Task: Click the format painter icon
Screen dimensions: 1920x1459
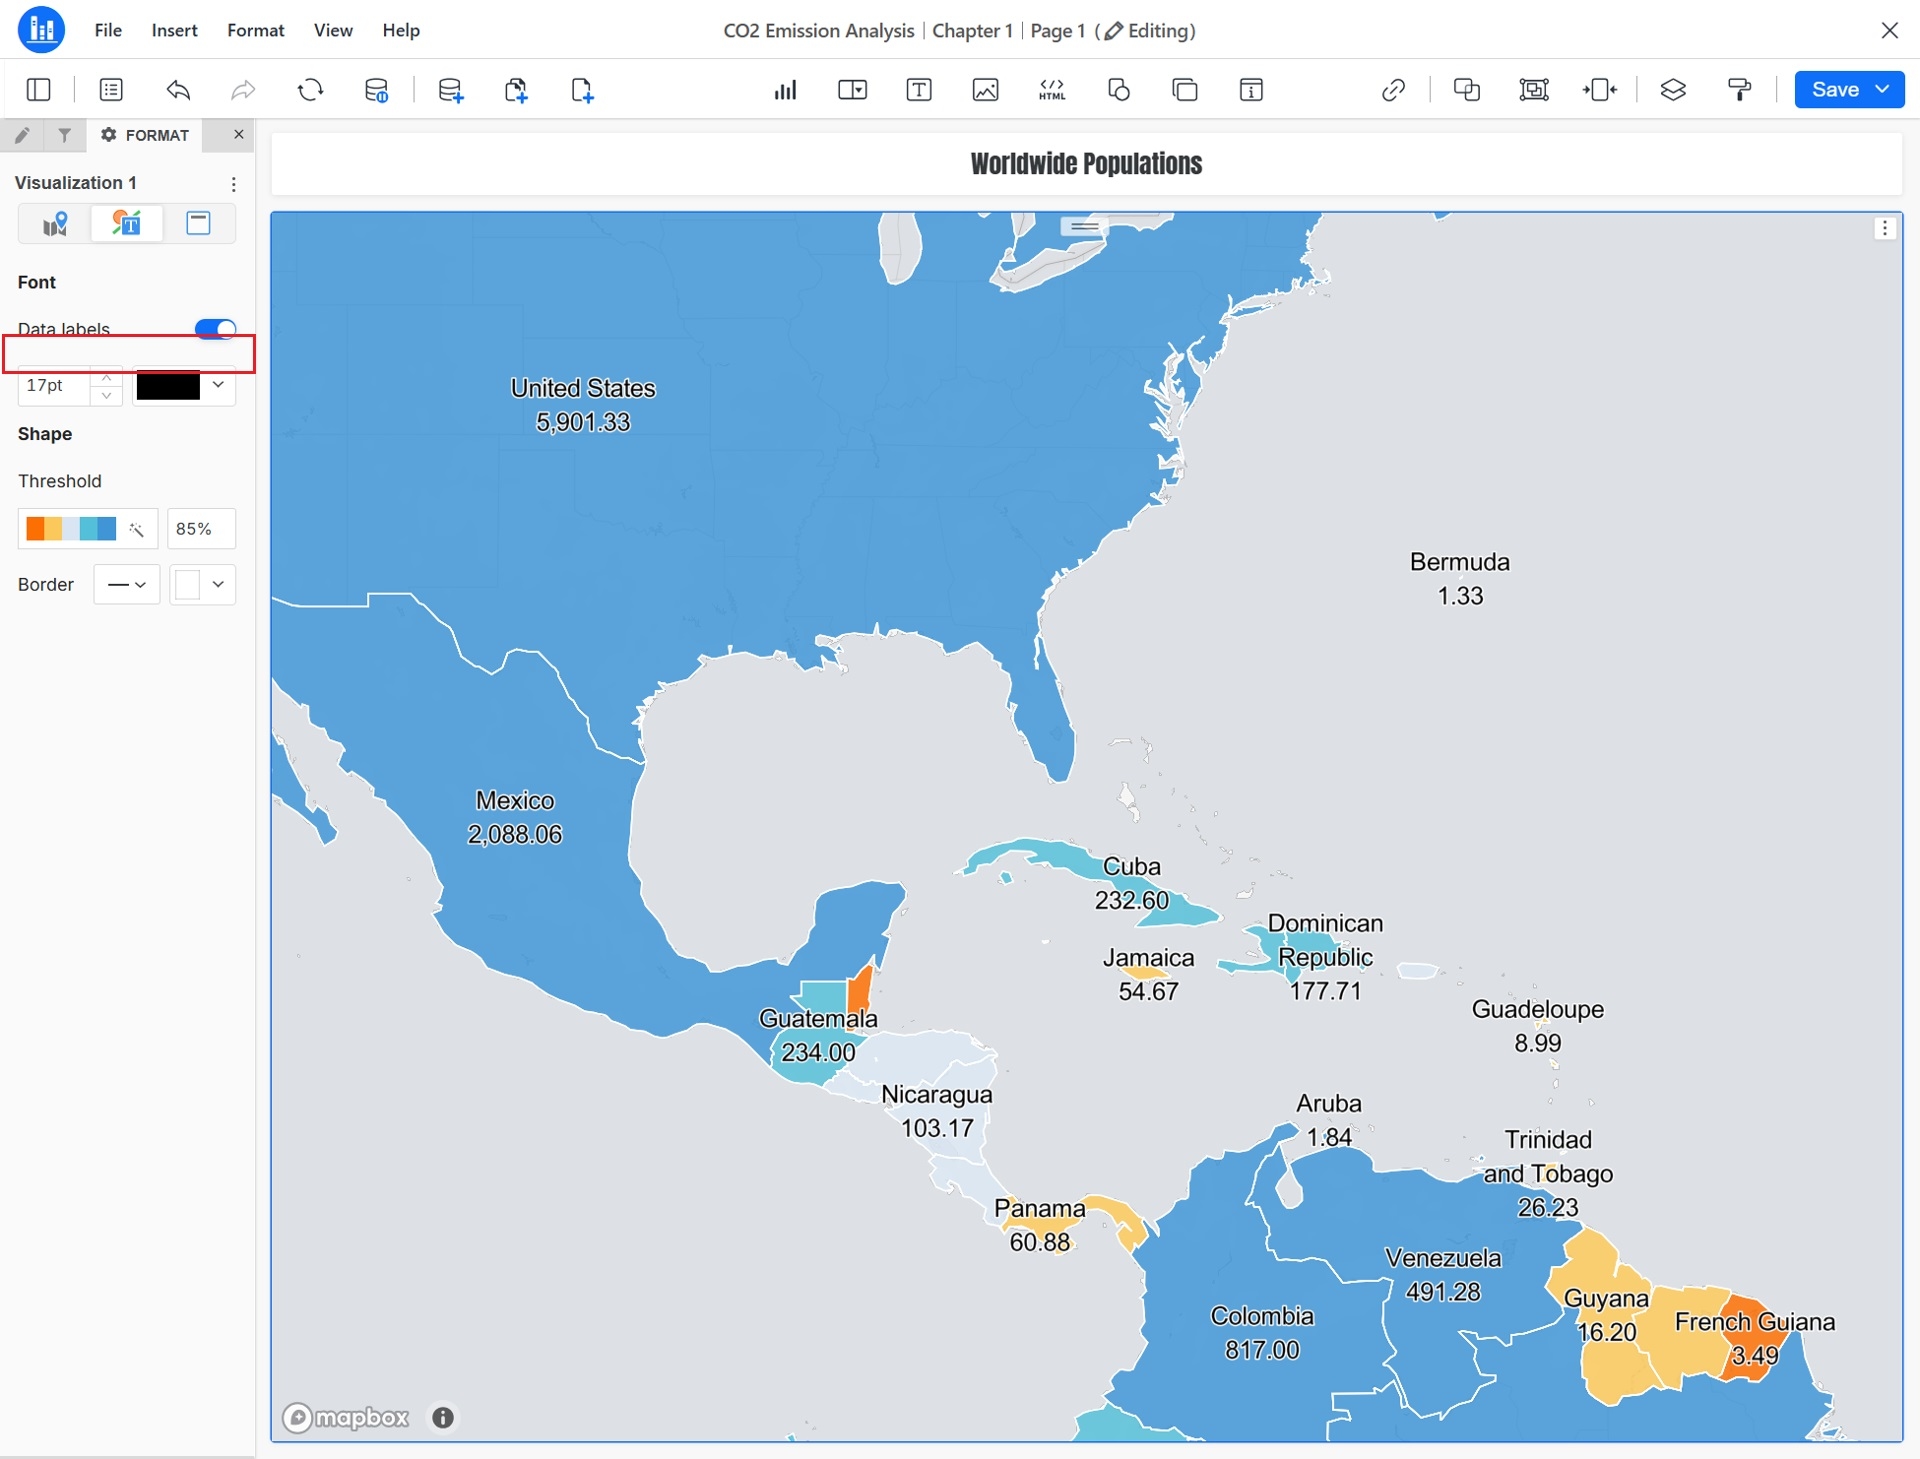Action: pos(1740,90)
